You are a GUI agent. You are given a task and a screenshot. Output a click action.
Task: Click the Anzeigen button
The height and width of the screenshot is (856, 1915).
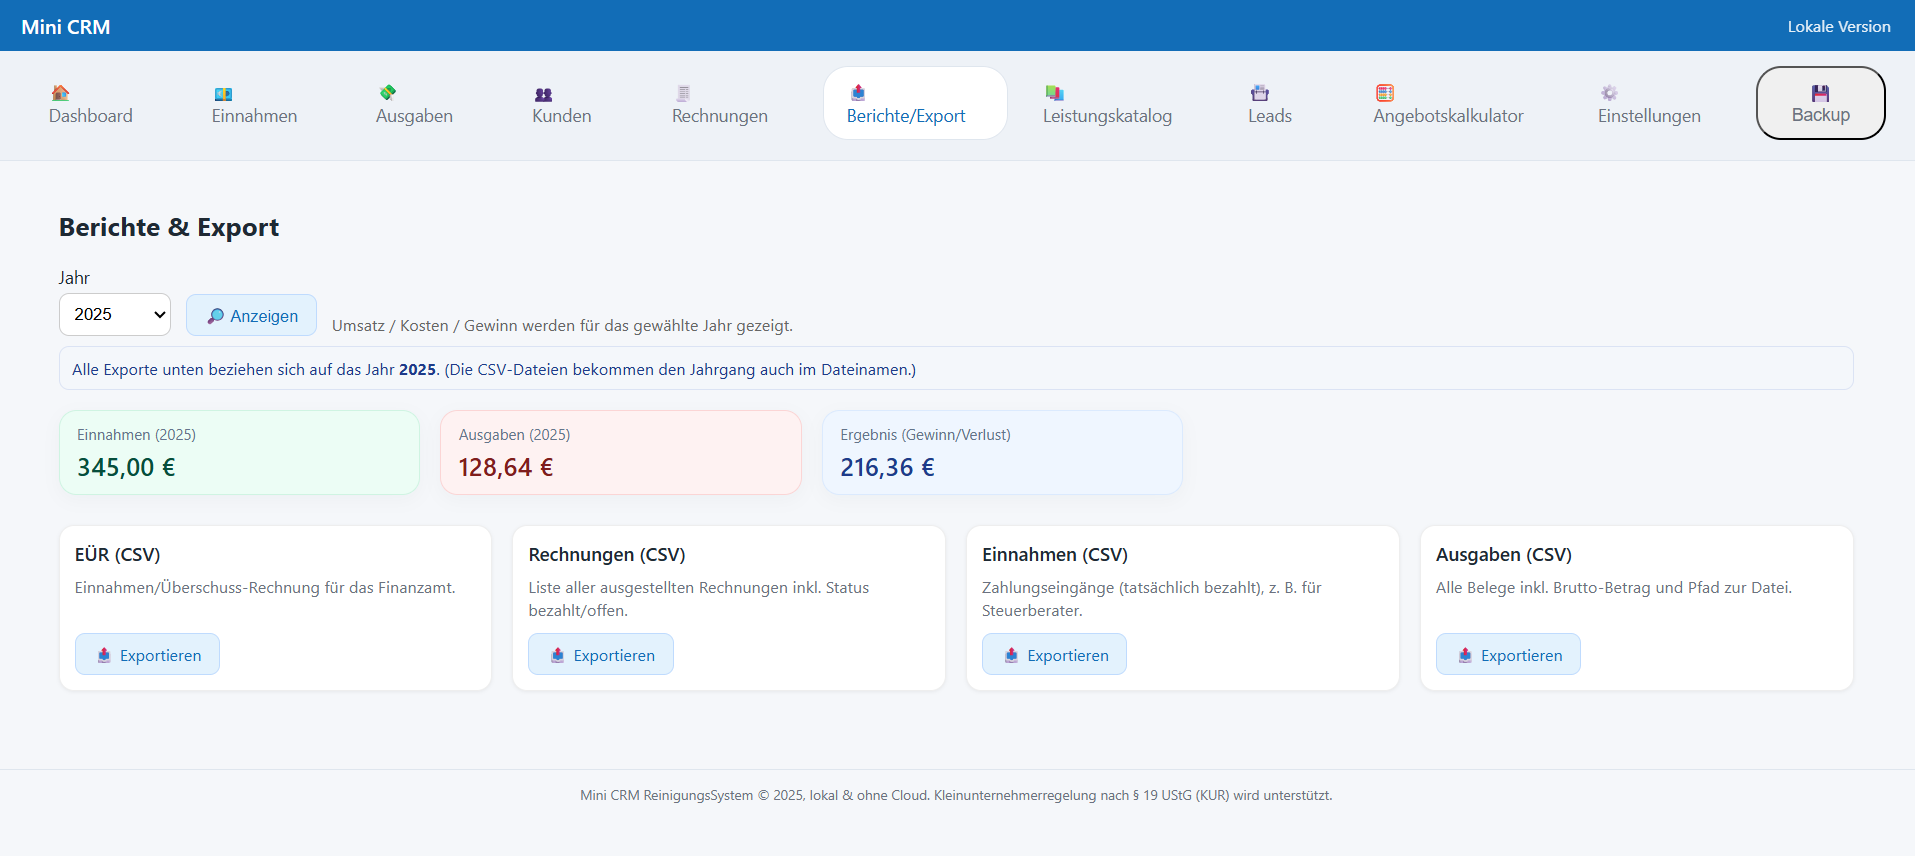click(251, 316)
